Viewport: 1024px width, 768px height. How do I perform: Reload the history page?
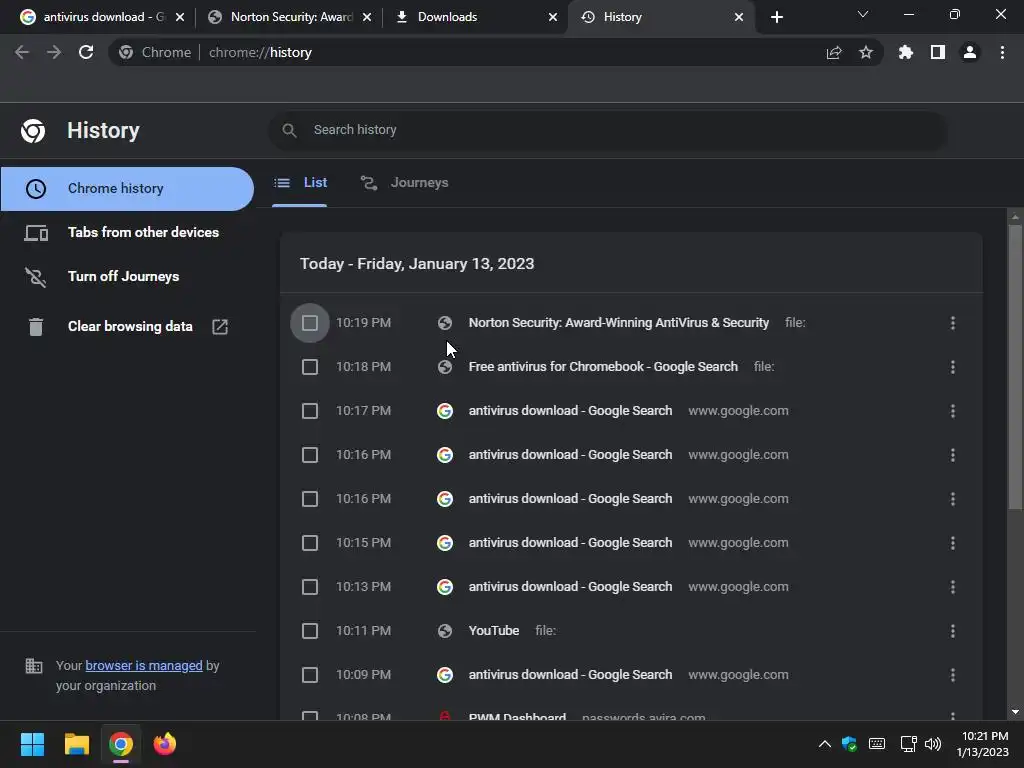click(86, 52)
